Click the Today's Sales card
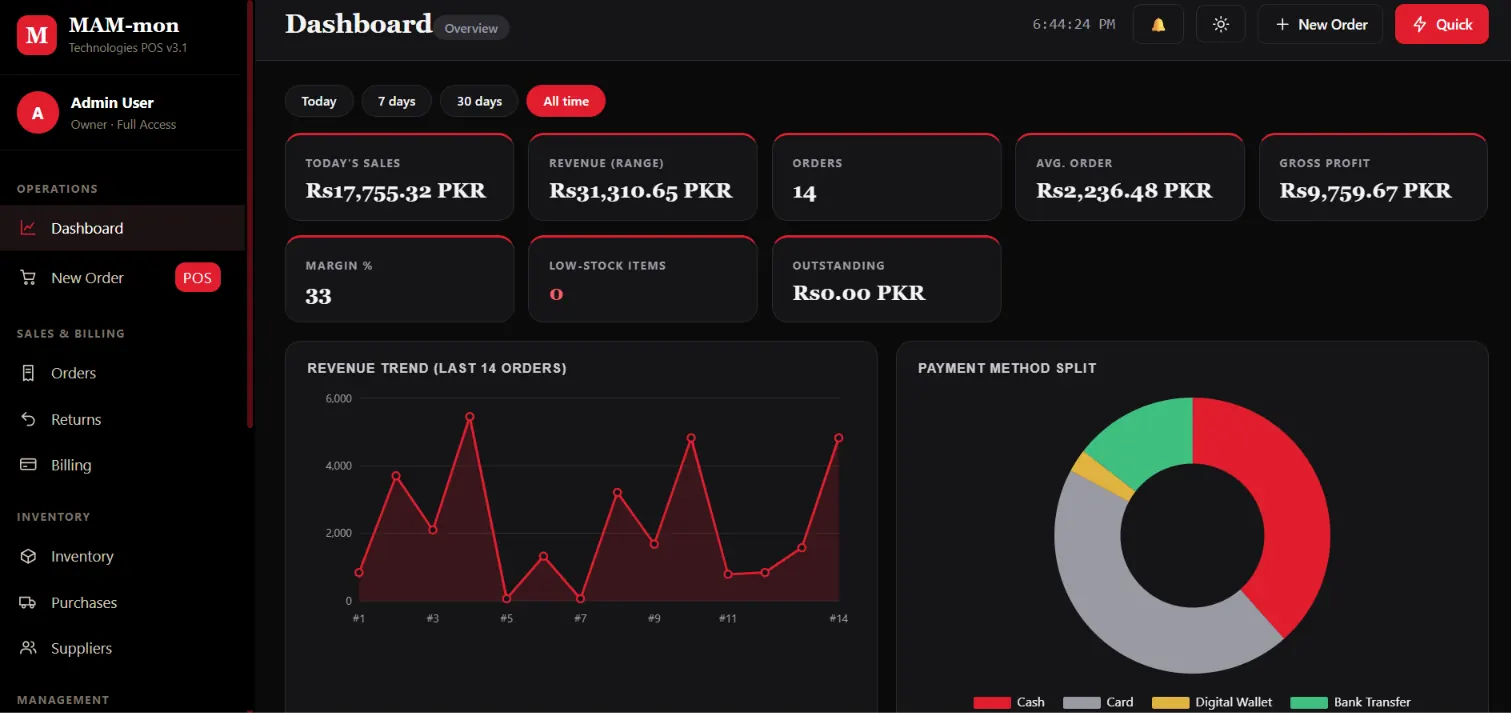This screenshot has width=1511, height=713. click(399, 177)
